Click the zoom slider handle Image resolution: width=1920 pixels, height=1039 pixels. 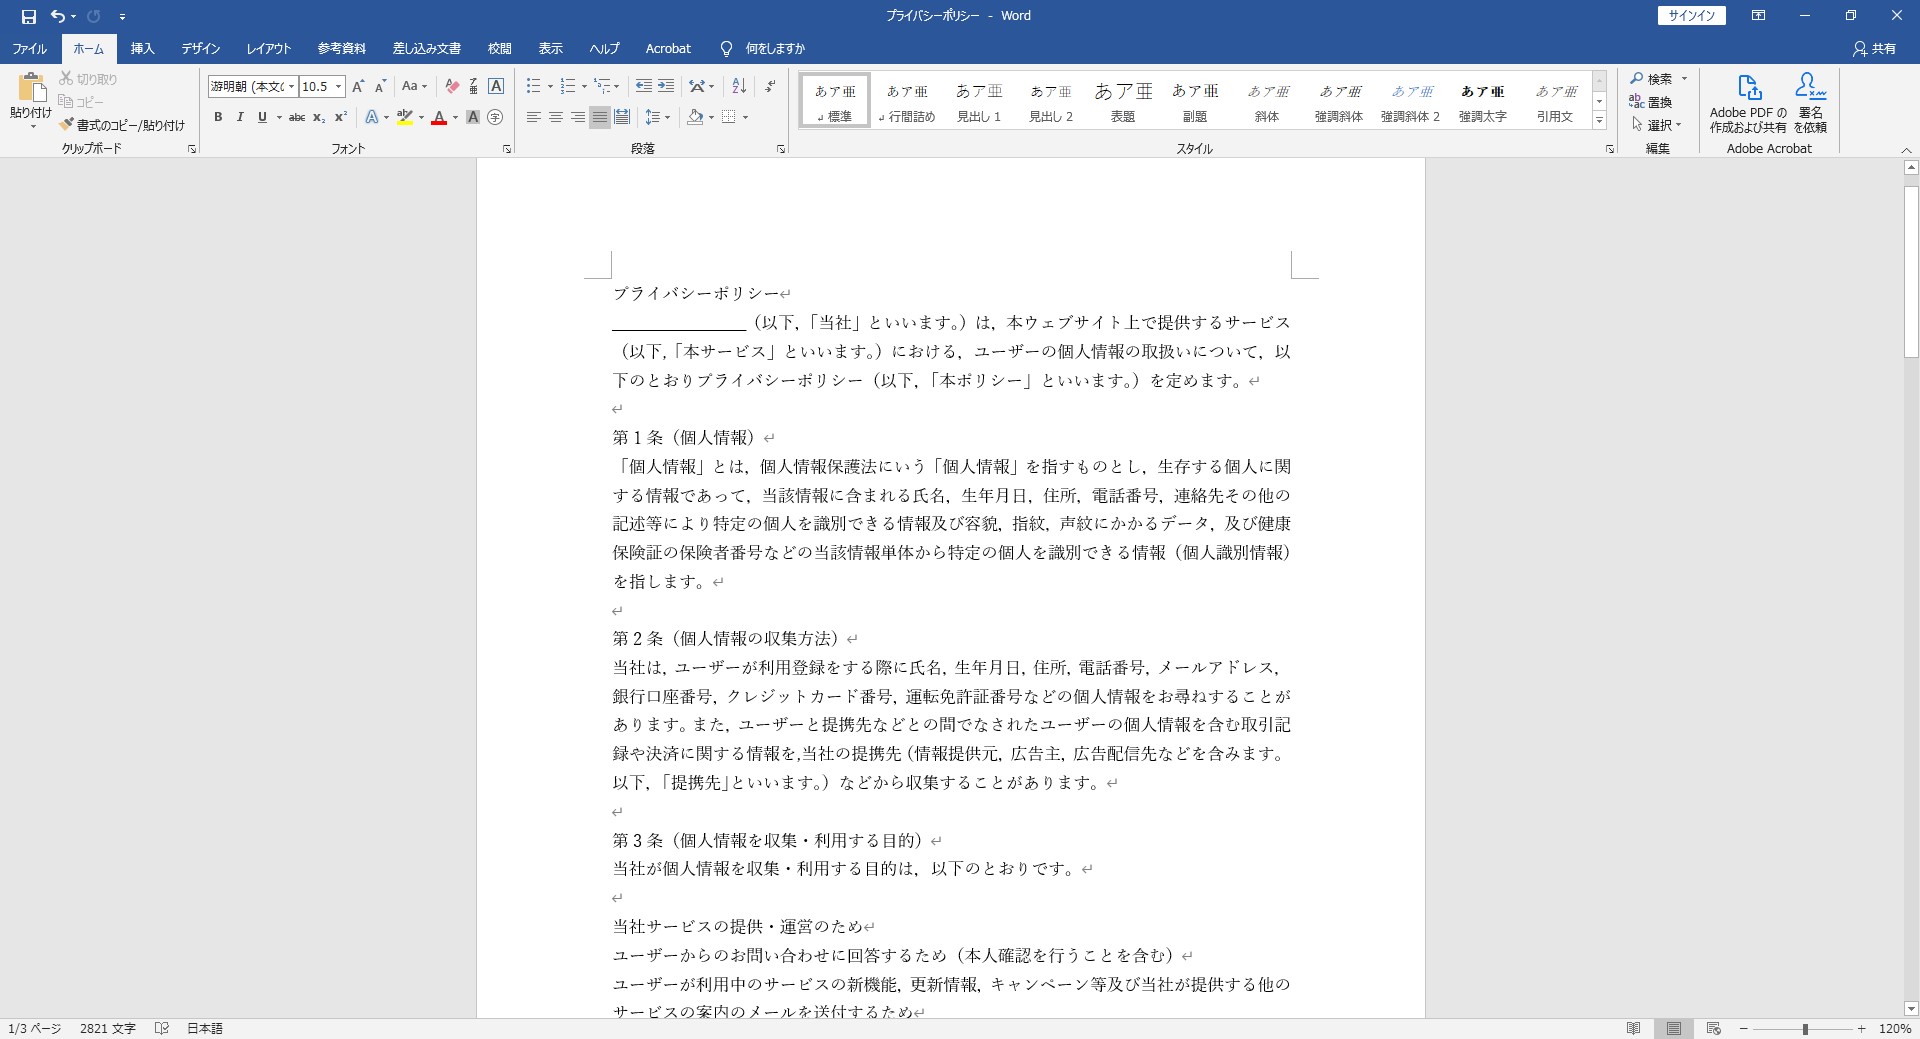(x=1805, y=1029)
